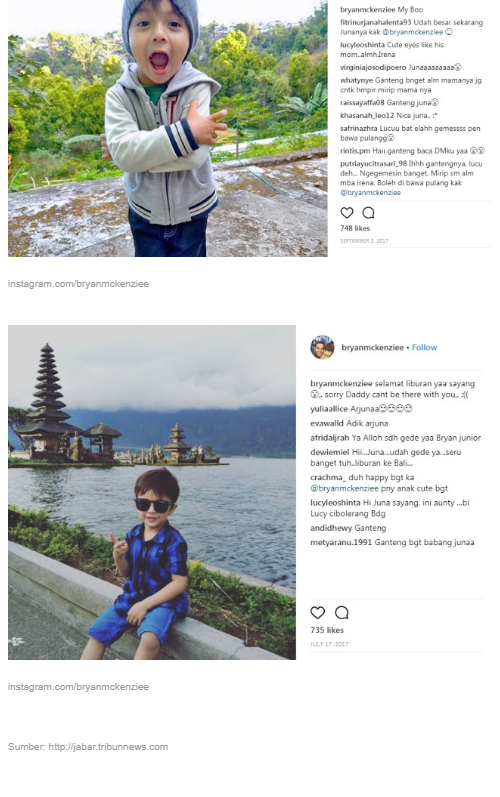Follow bryanmckenziee account
The image size is (500, 797).
424,348
